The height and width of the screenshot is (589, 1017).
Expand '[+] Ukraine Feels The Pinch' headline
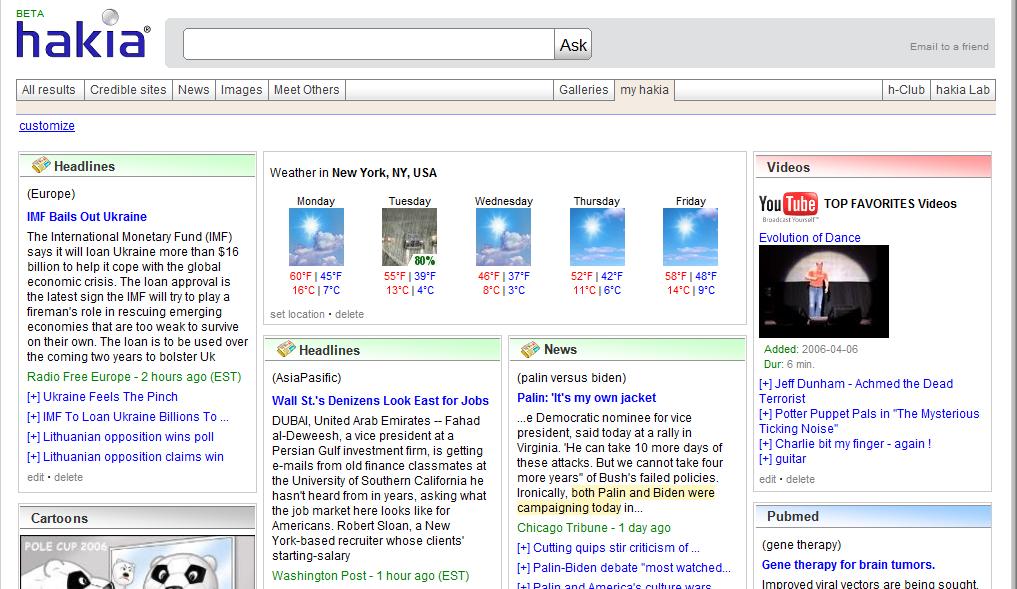[x=102, y=397]
